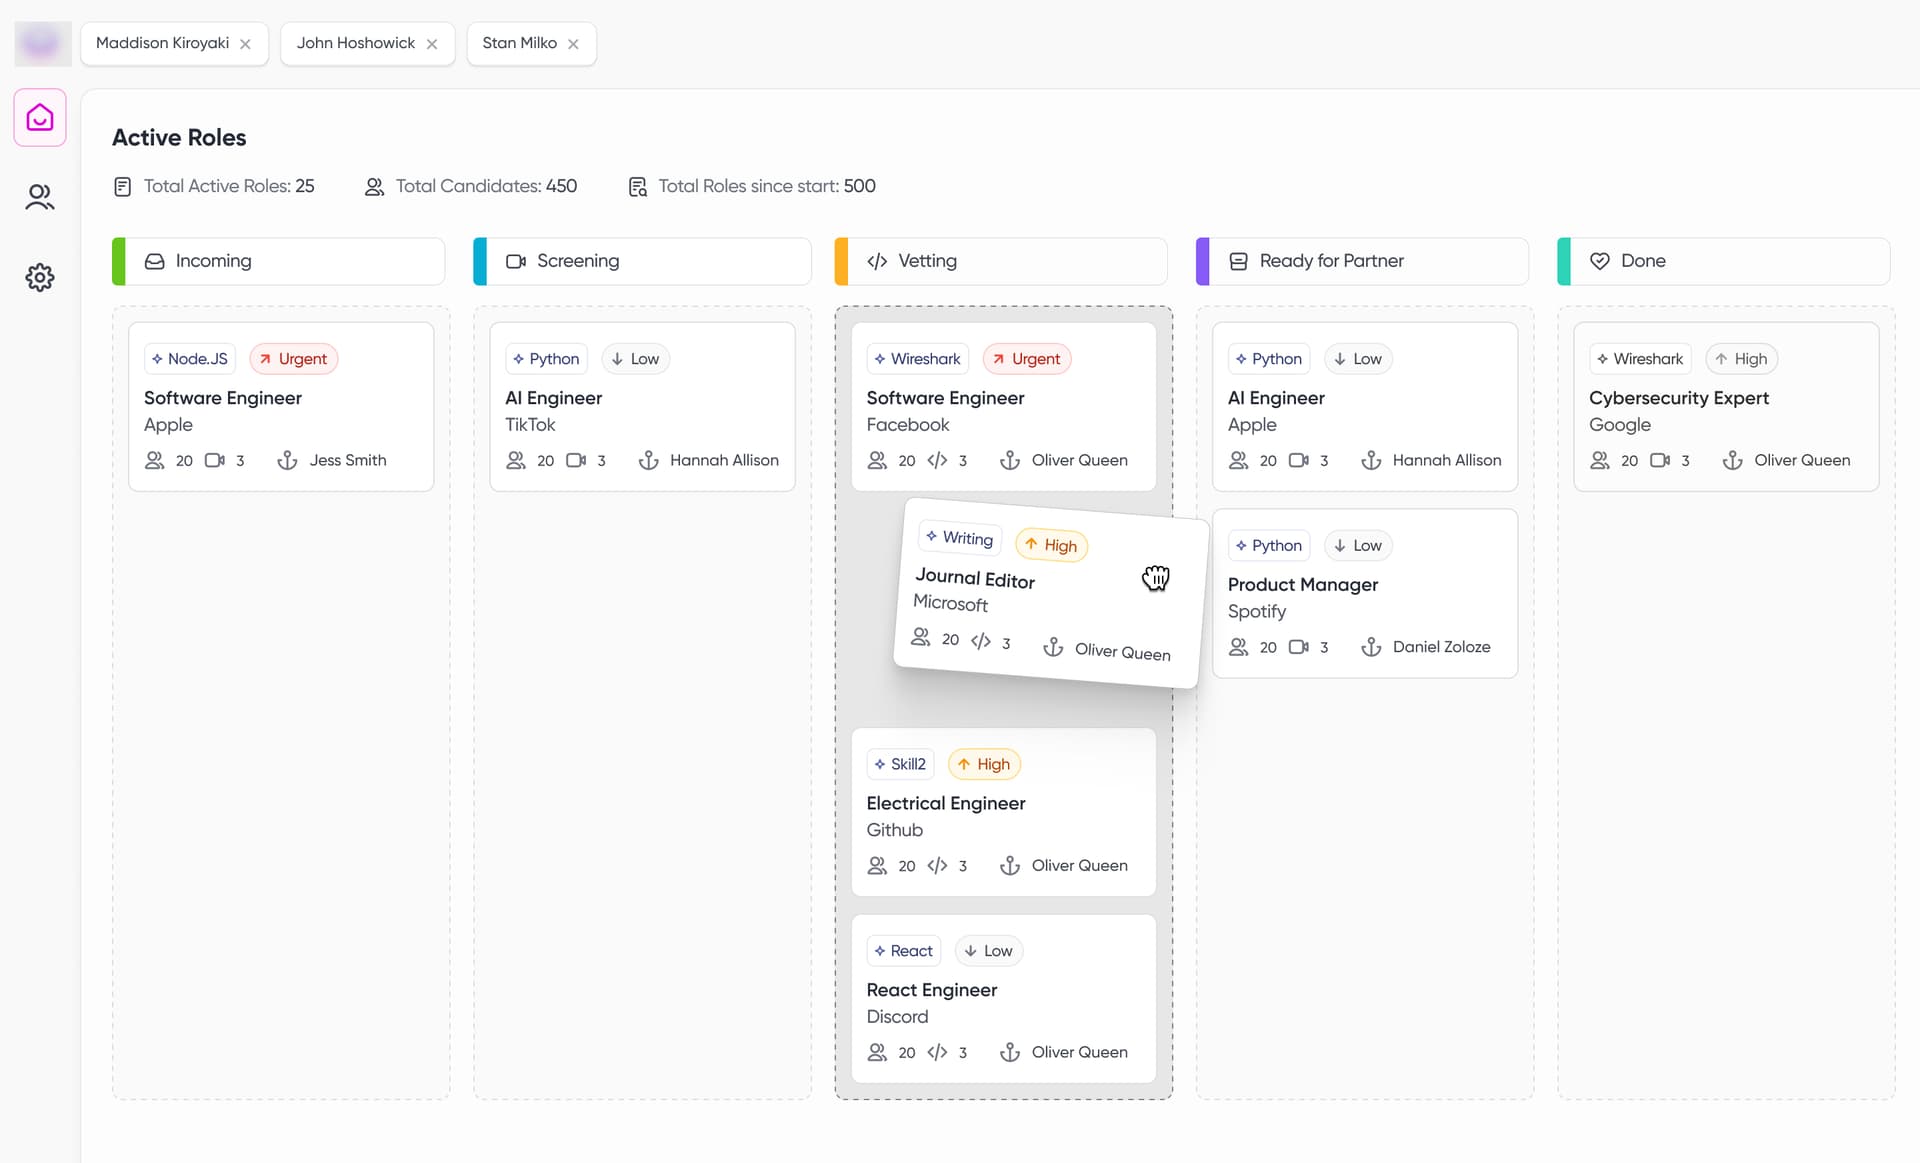
Task: Click the Low priority tag on TikTok card
Action: click(x=635, y=359)
